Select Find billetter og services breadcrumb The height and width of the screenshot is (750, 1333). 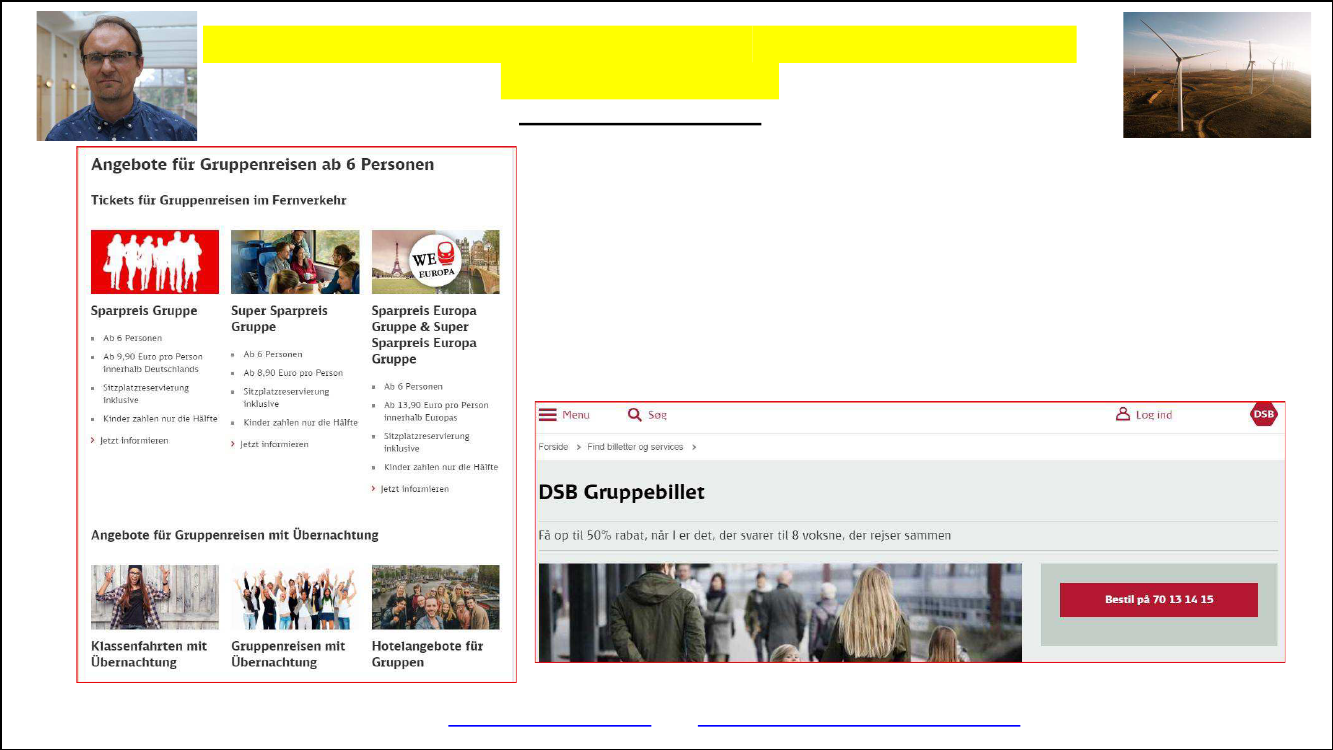(635, 447)
